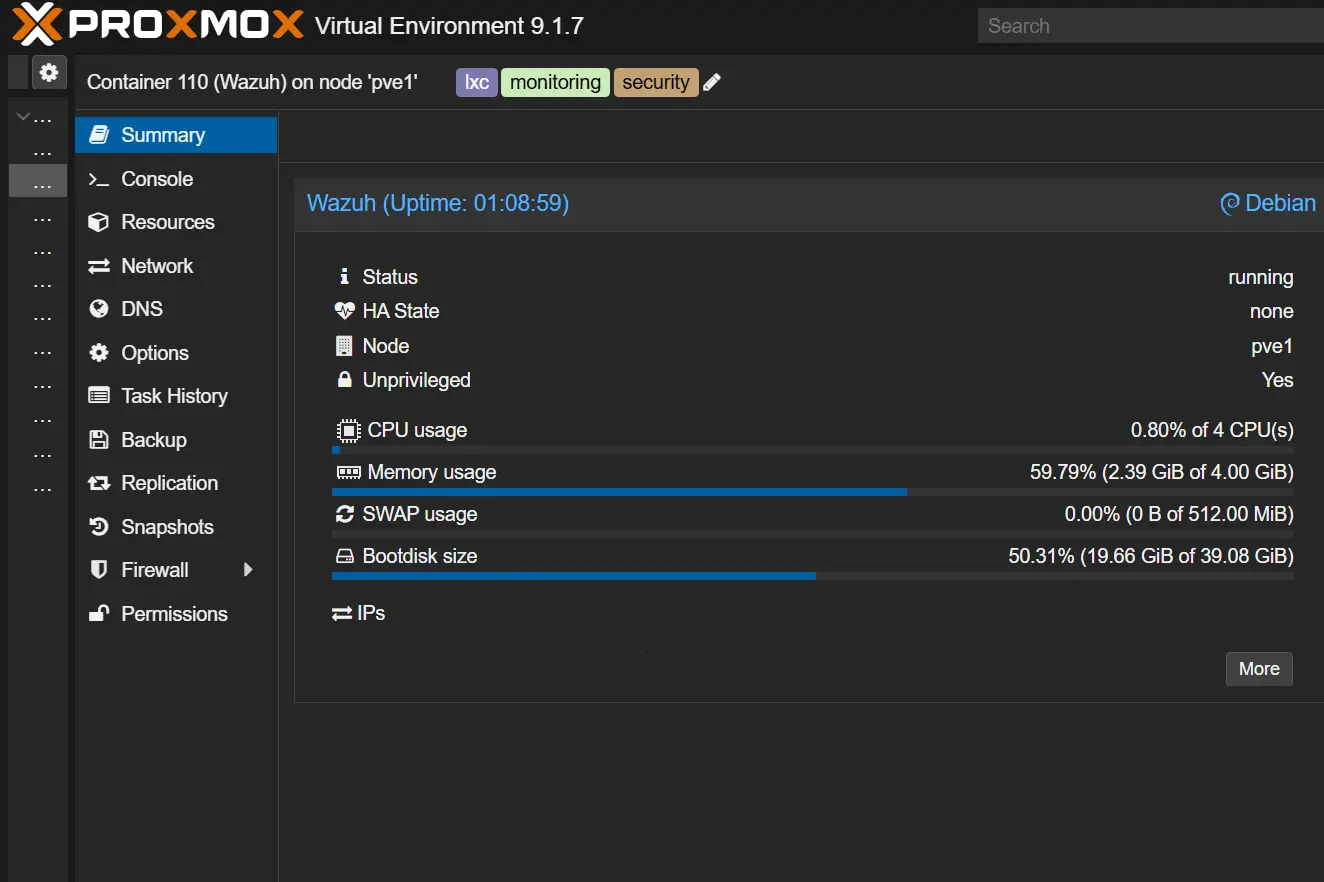Viewport: 1324px width, 882px height.
Task: Click the gear icon in the tree panel
Action: 49,72
